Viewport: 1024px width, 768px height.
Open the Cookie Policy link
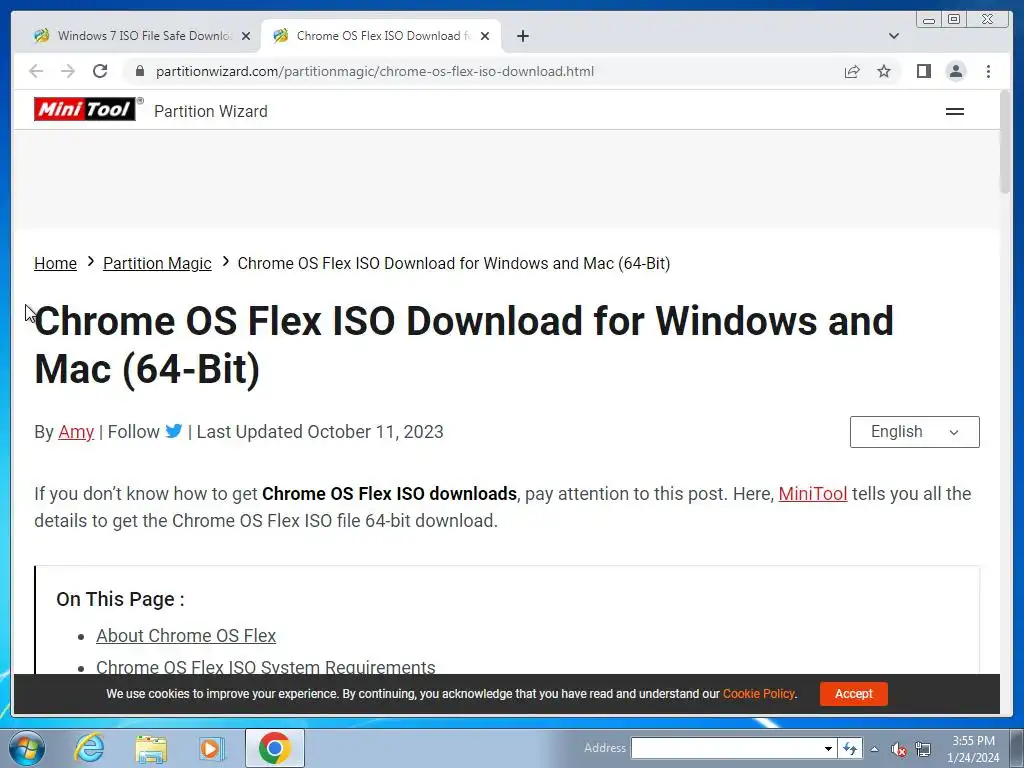point(759,694)
